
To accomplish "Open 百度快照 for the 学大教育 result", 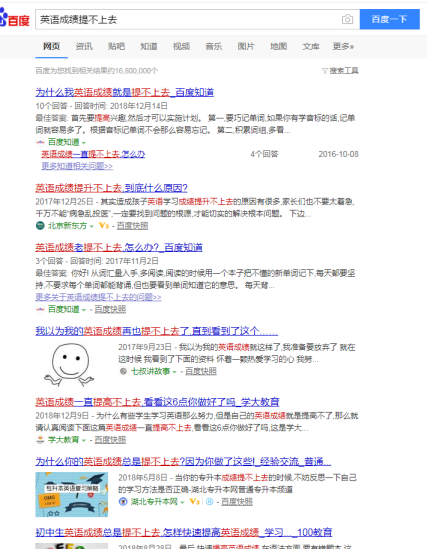I will coord(110,439).
